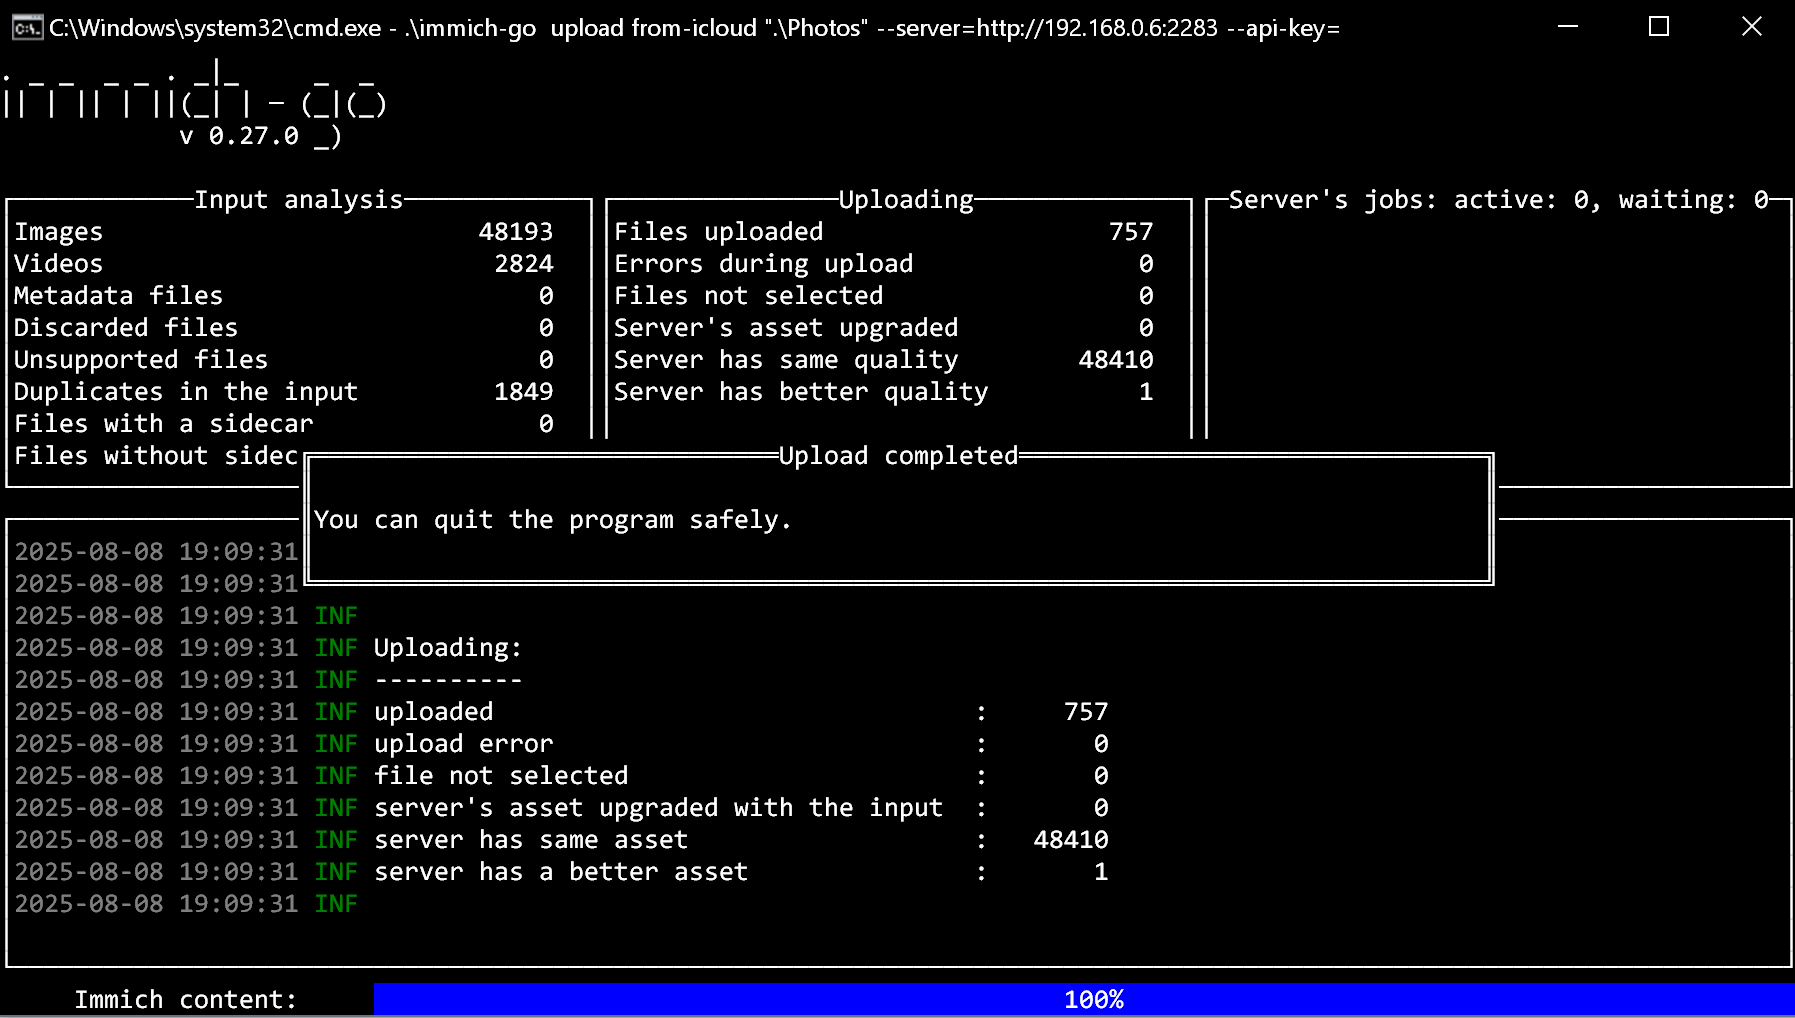Click the window title command text
The width and height of the screenshot is (1795, 1018).
point(694,28)
